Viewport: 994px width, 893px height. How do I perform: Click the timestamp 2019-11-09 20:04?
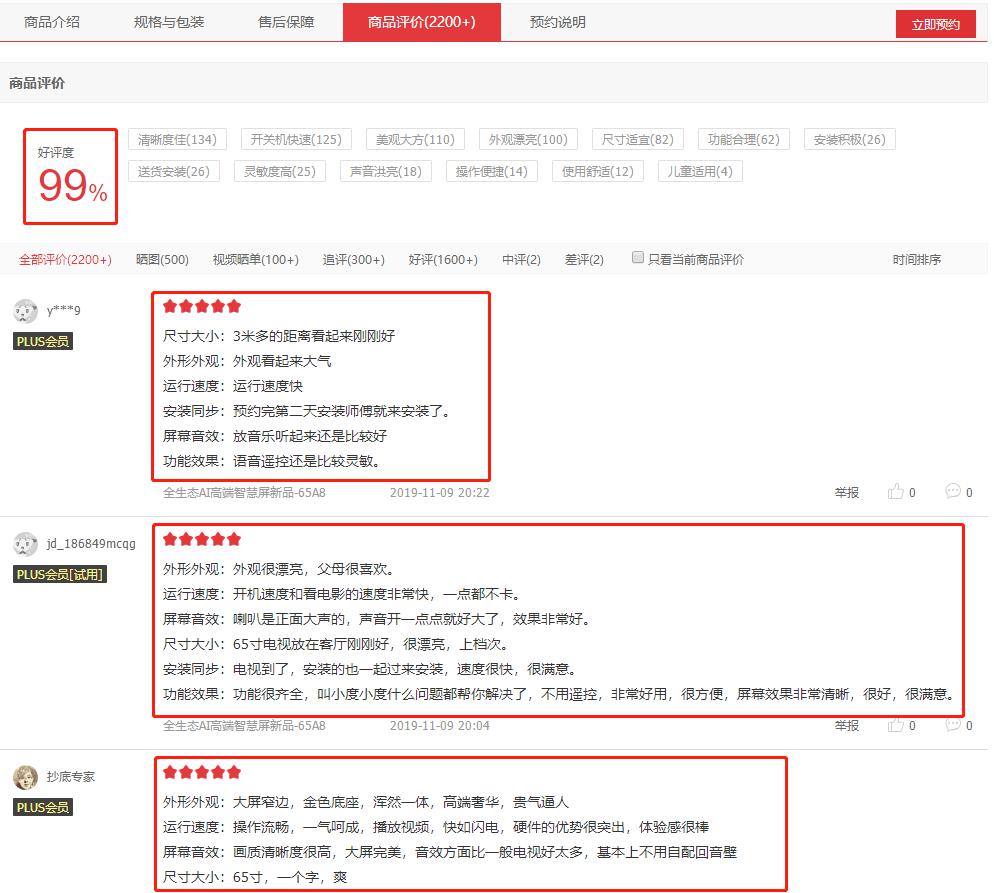(439, 726)
